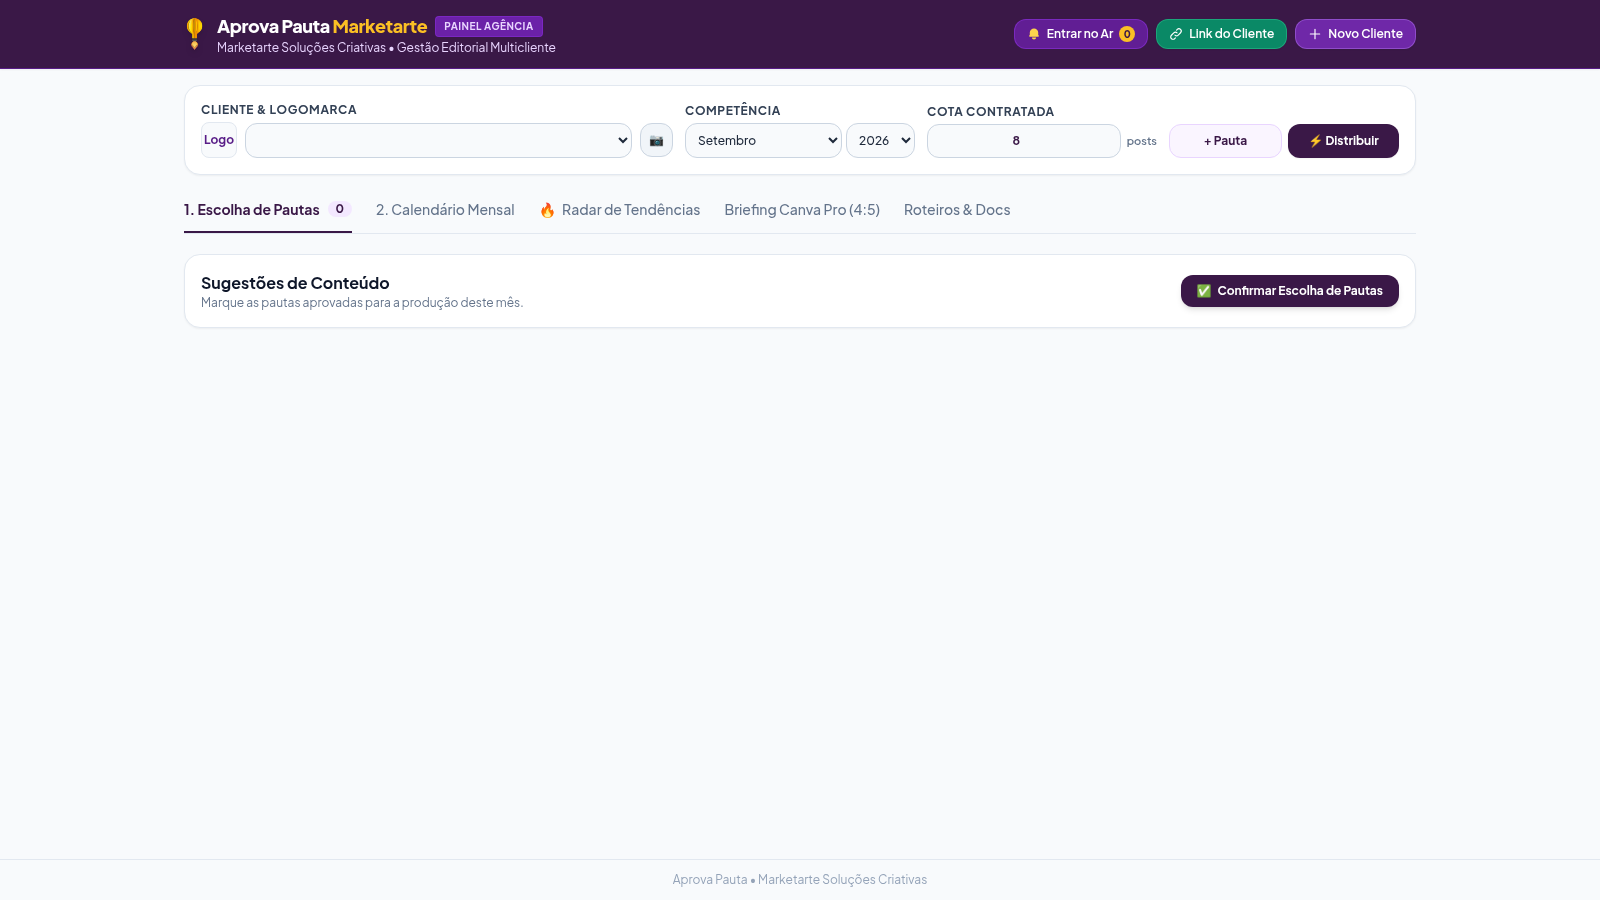The height and width of the screenshot is (900, 1600).
Task: Switch to Calendário Mensal tab
Action: (445, 210)
